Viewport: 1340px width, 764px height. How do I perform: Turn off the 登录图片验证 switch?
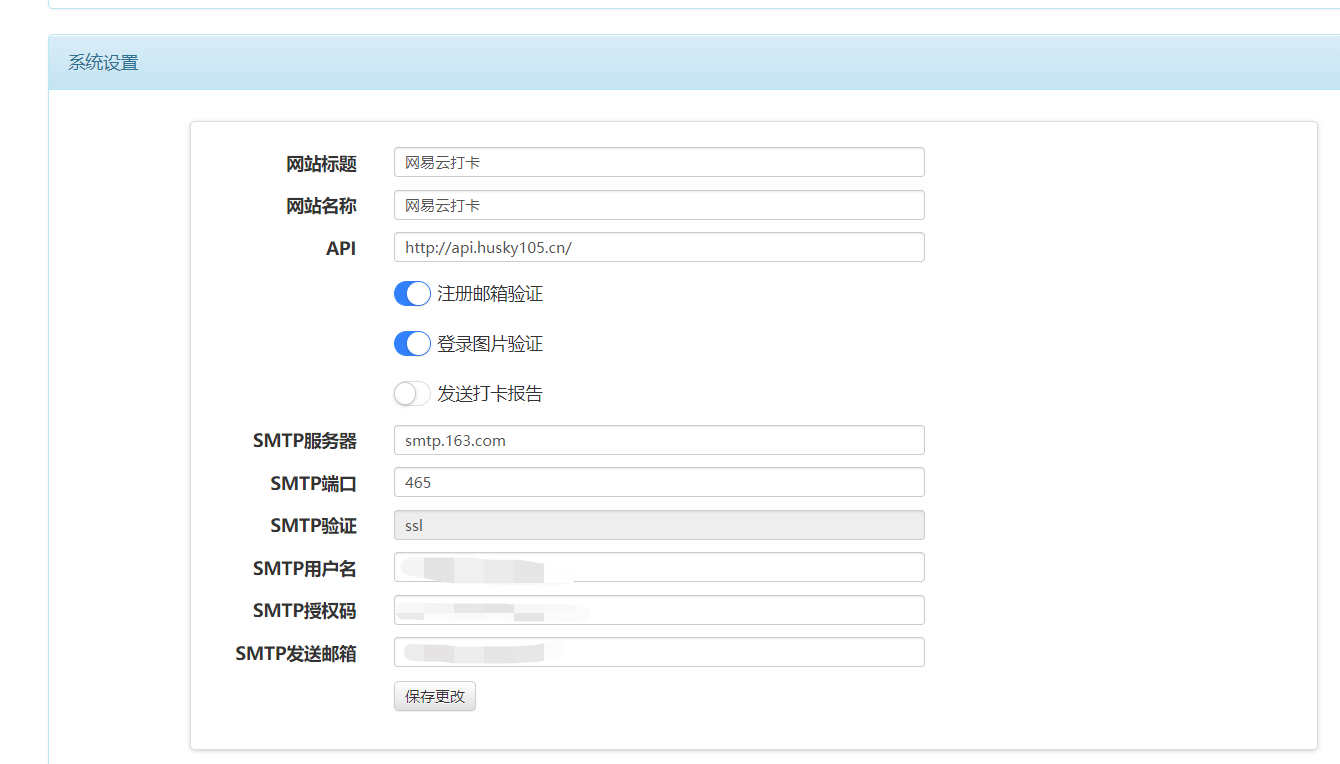(412, 344)
